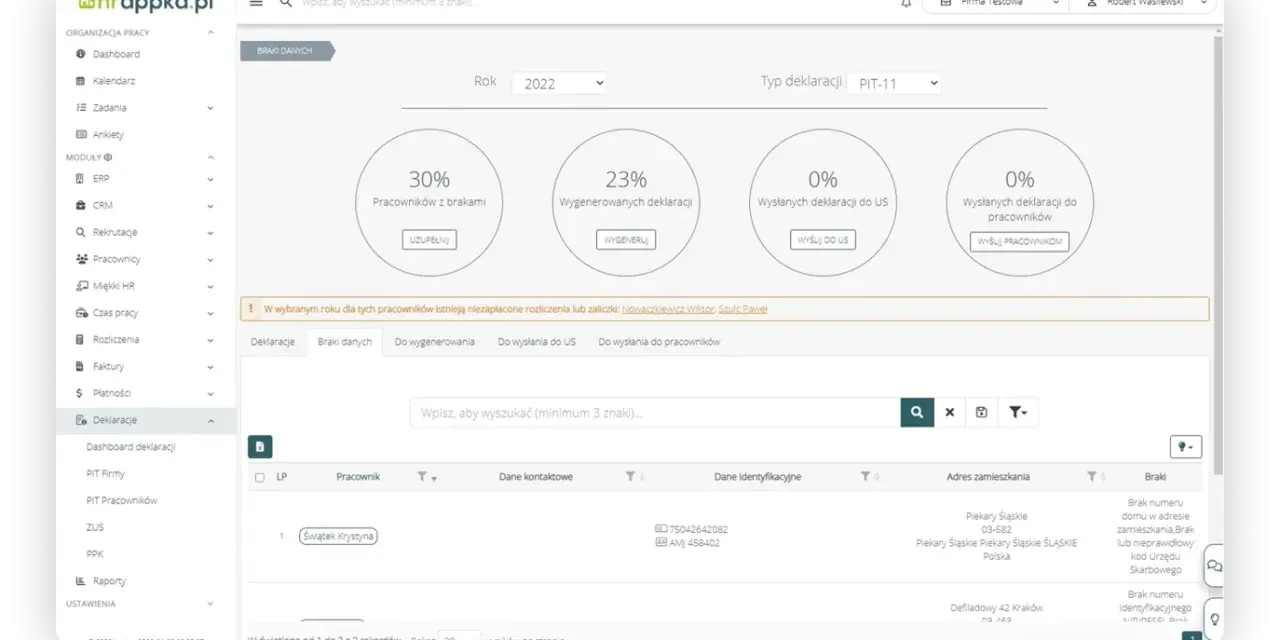Screen dimensions: 1280x640
Task: Clear the search with the X icon
Action: [950, 412]
